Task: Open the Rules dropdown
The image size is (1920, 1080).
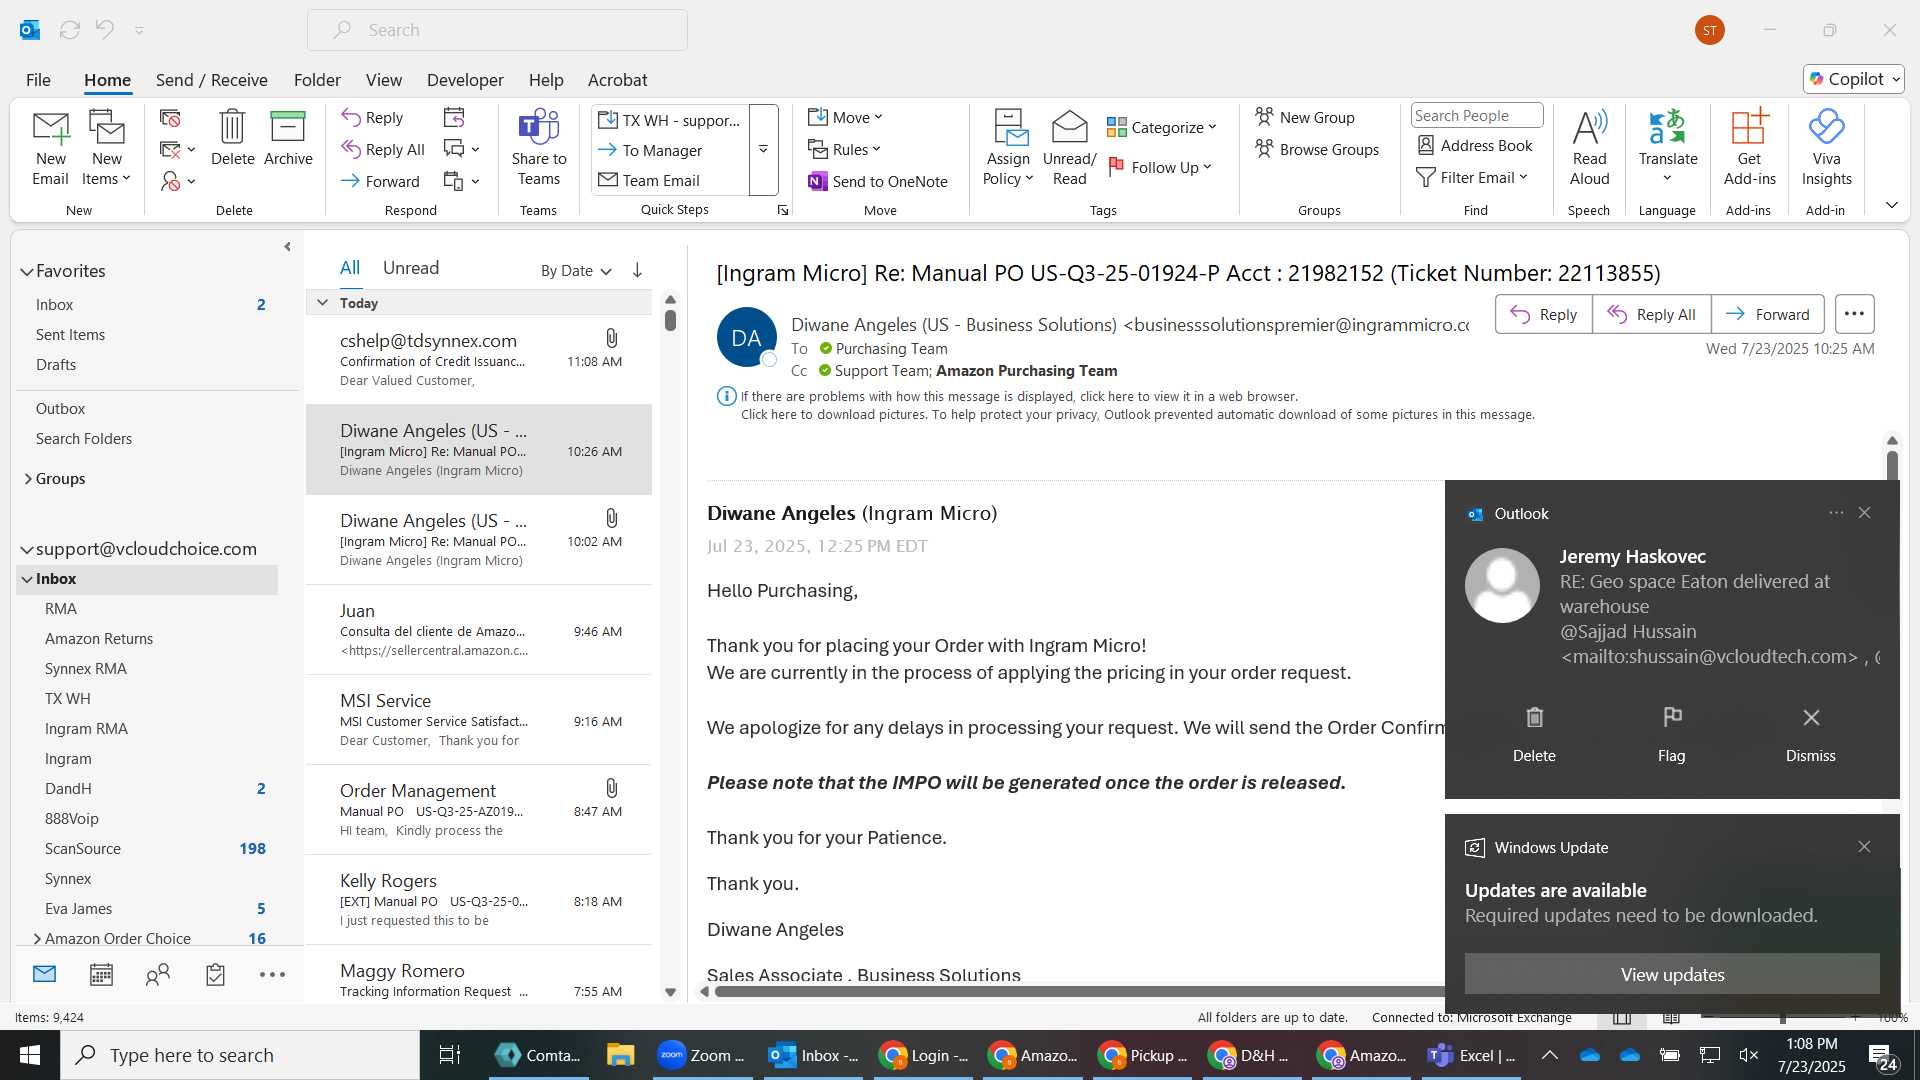Action: click(x=845, y=149)
